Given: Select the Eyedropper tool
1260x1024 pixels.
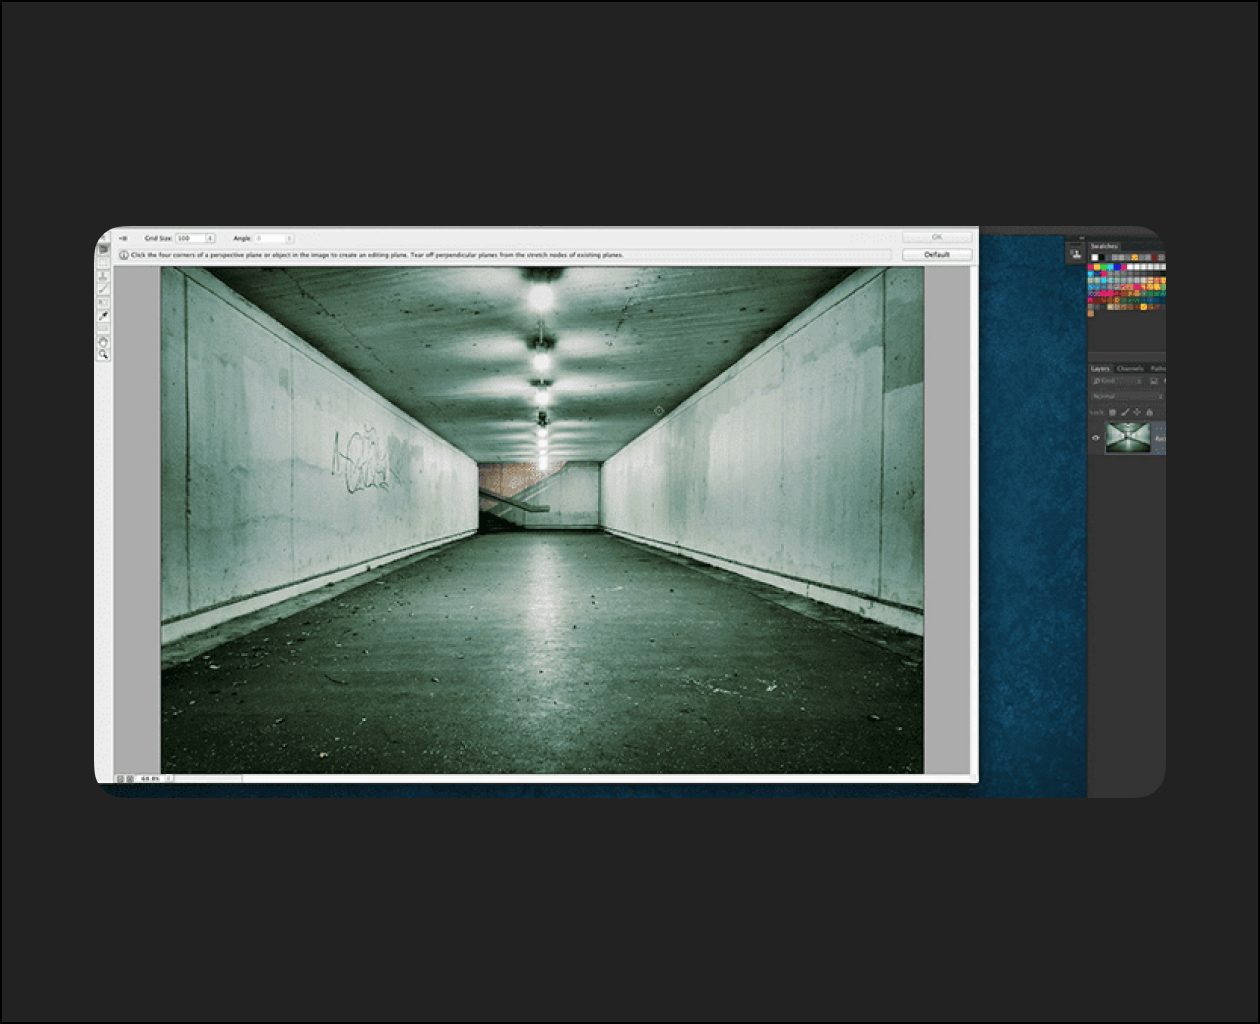Looking at the screenshot, I should pos(103,316).
